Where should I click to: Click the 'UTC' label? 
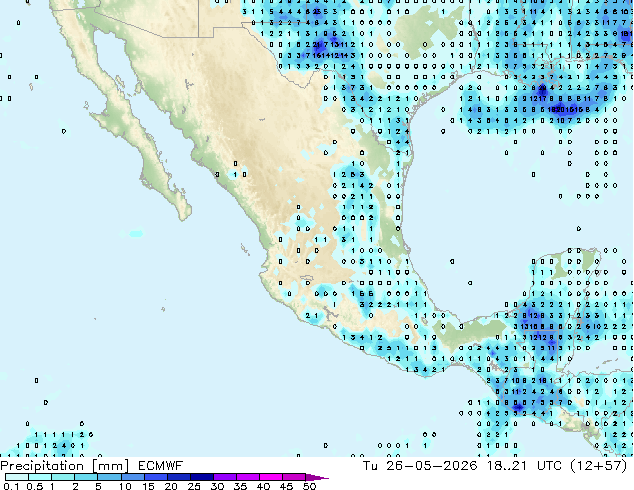pos(549,466)
